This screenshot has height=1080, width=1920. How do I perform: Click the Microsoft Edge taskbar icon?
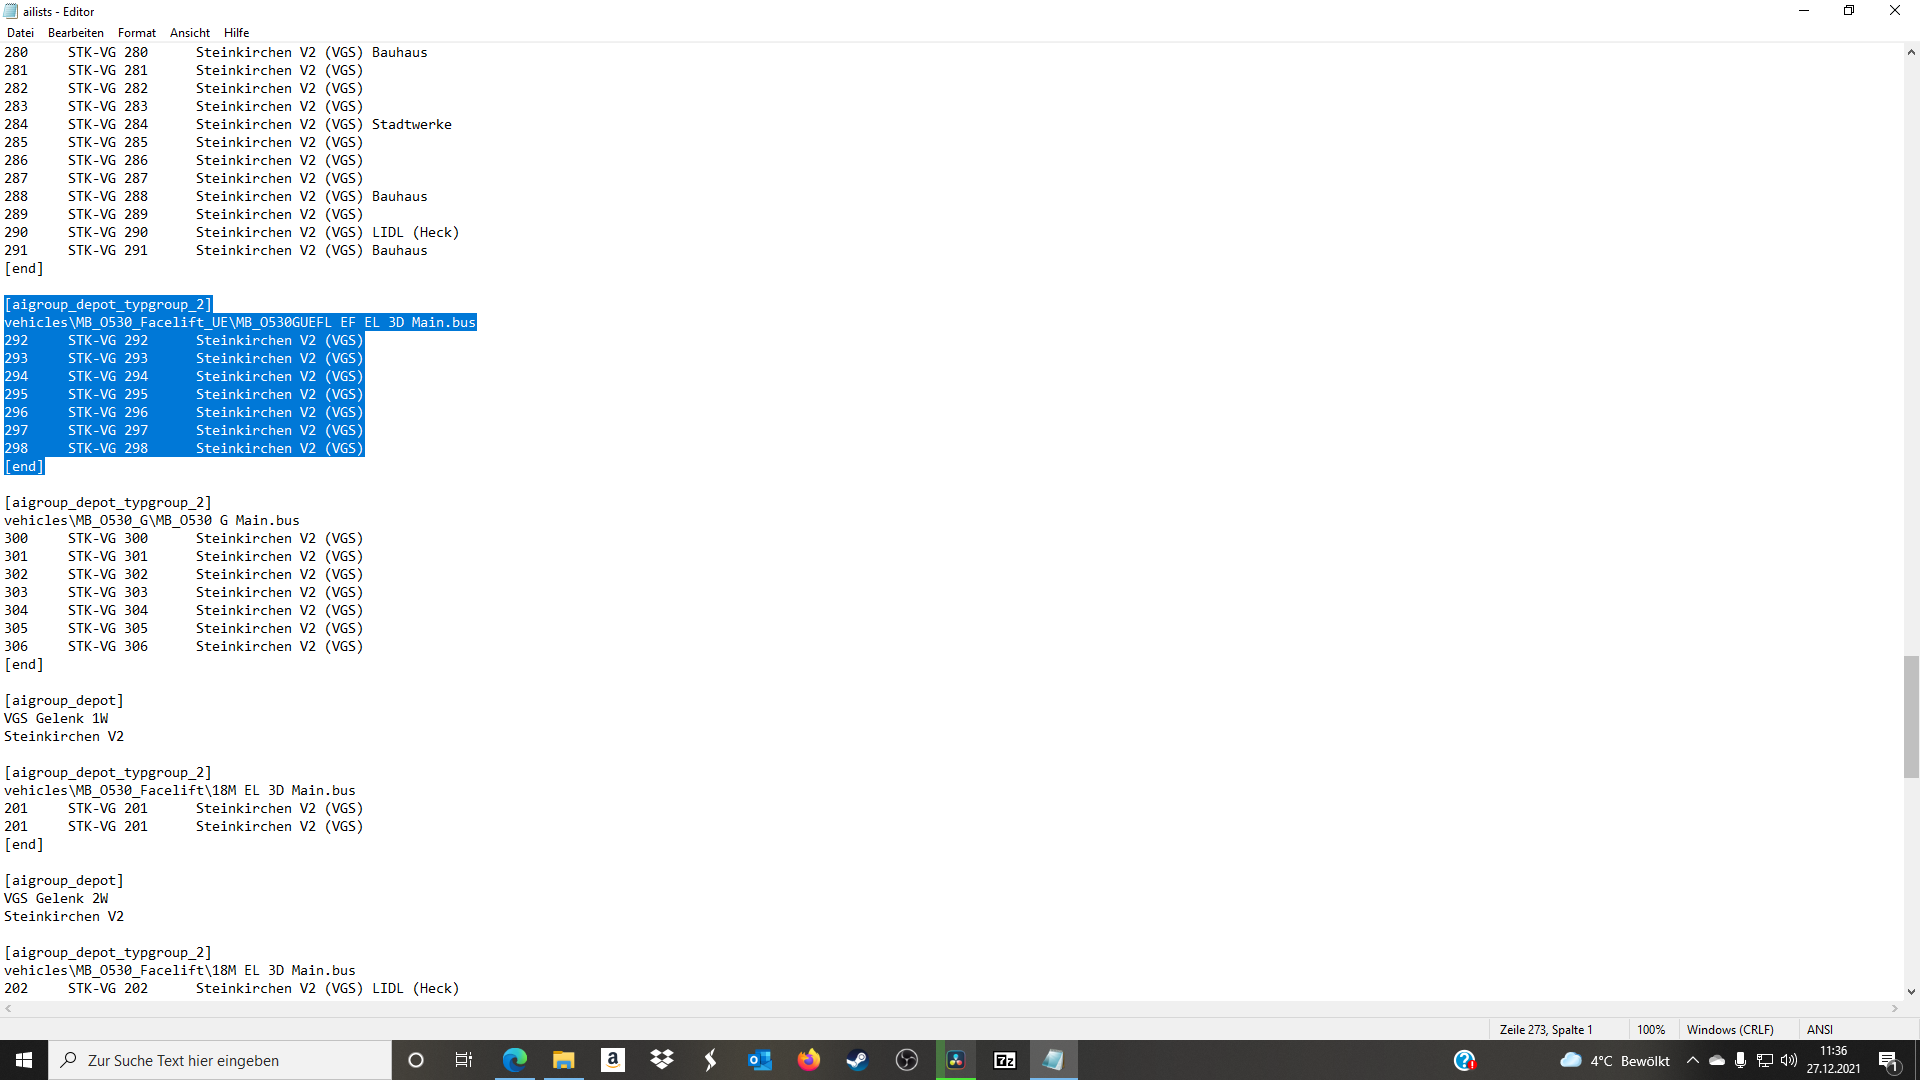click(515, 1060)
